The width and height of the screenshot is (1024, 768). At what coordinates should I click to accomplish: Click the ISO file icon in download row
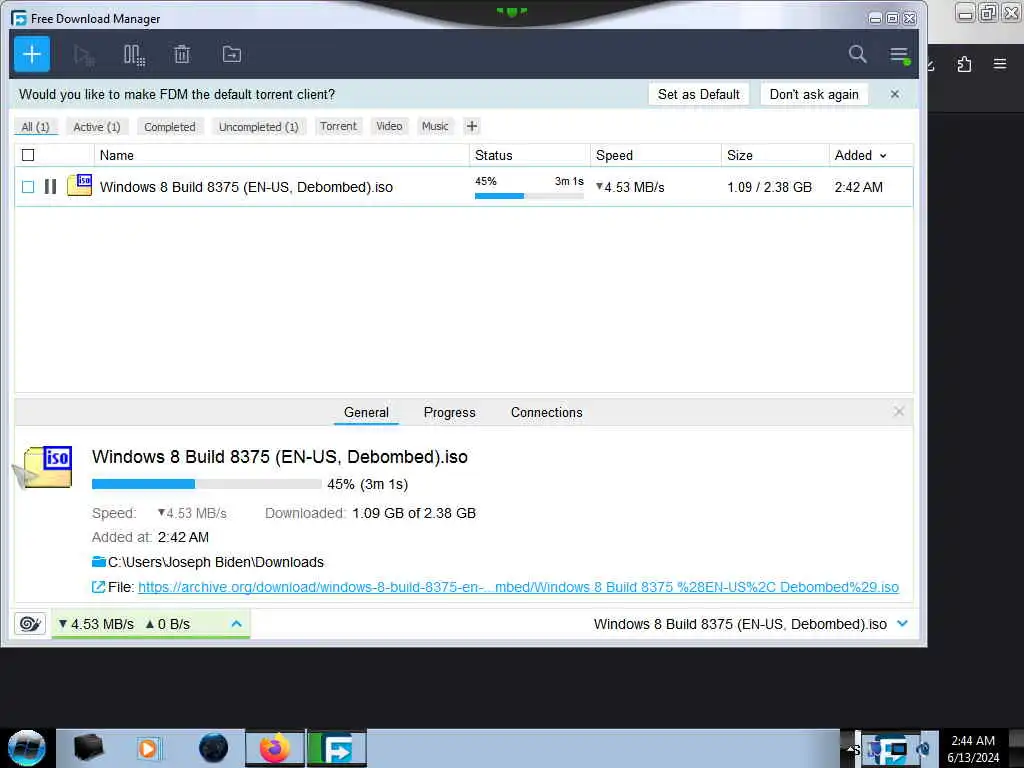tap(80, 185)
